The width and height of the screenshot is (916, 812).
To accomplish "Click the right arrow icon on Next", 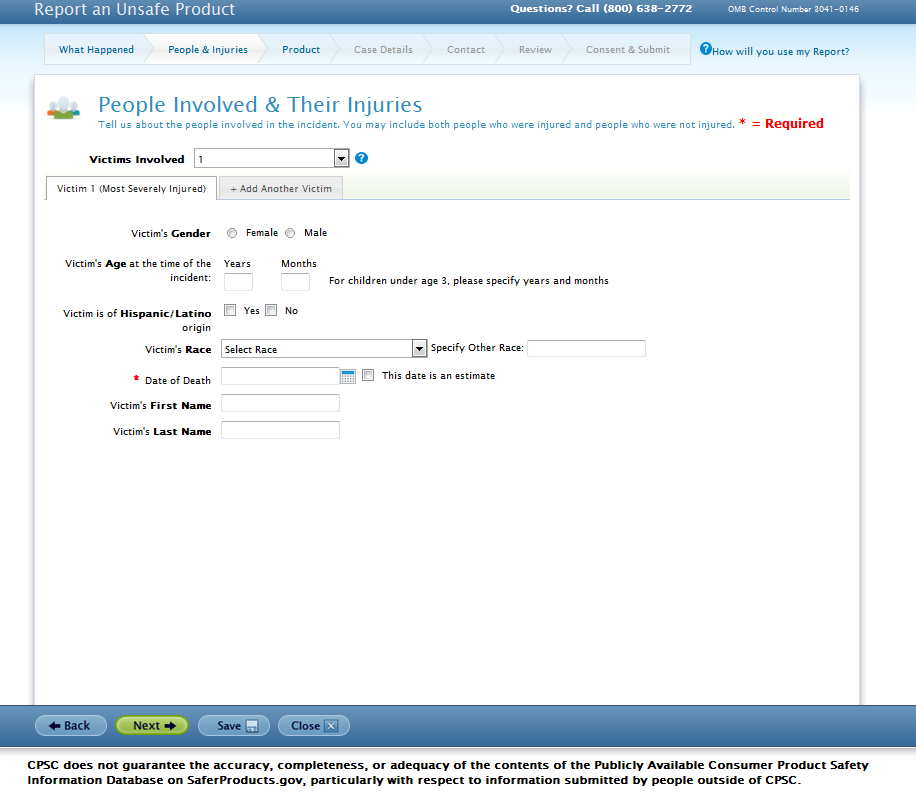I will pyautogui.click(x=170, y=726).
